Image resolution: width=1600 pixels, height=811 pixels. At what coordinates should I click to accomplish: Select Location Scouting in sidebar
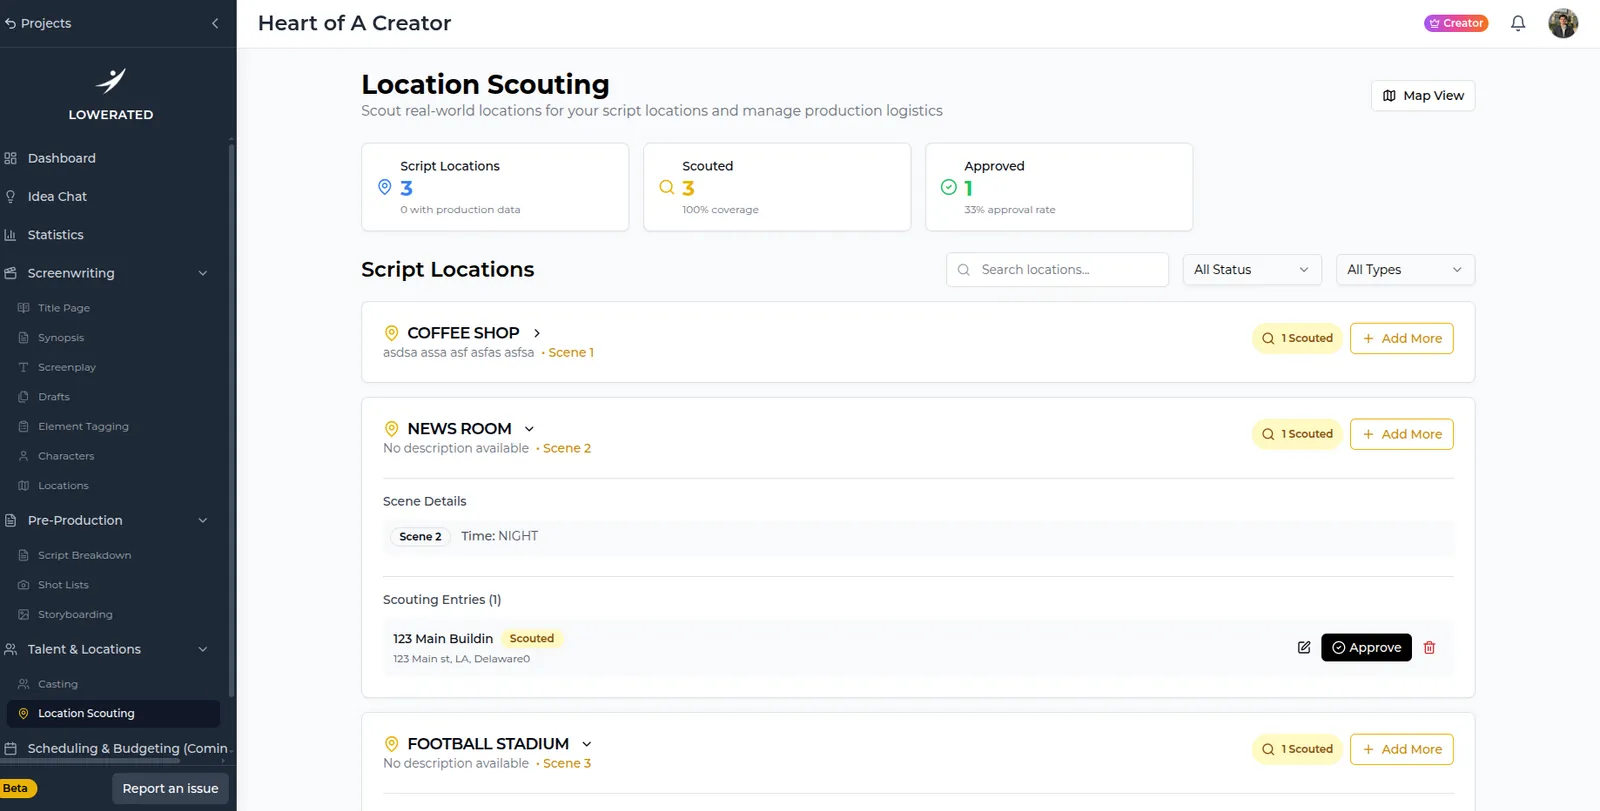tap(113, 714)
